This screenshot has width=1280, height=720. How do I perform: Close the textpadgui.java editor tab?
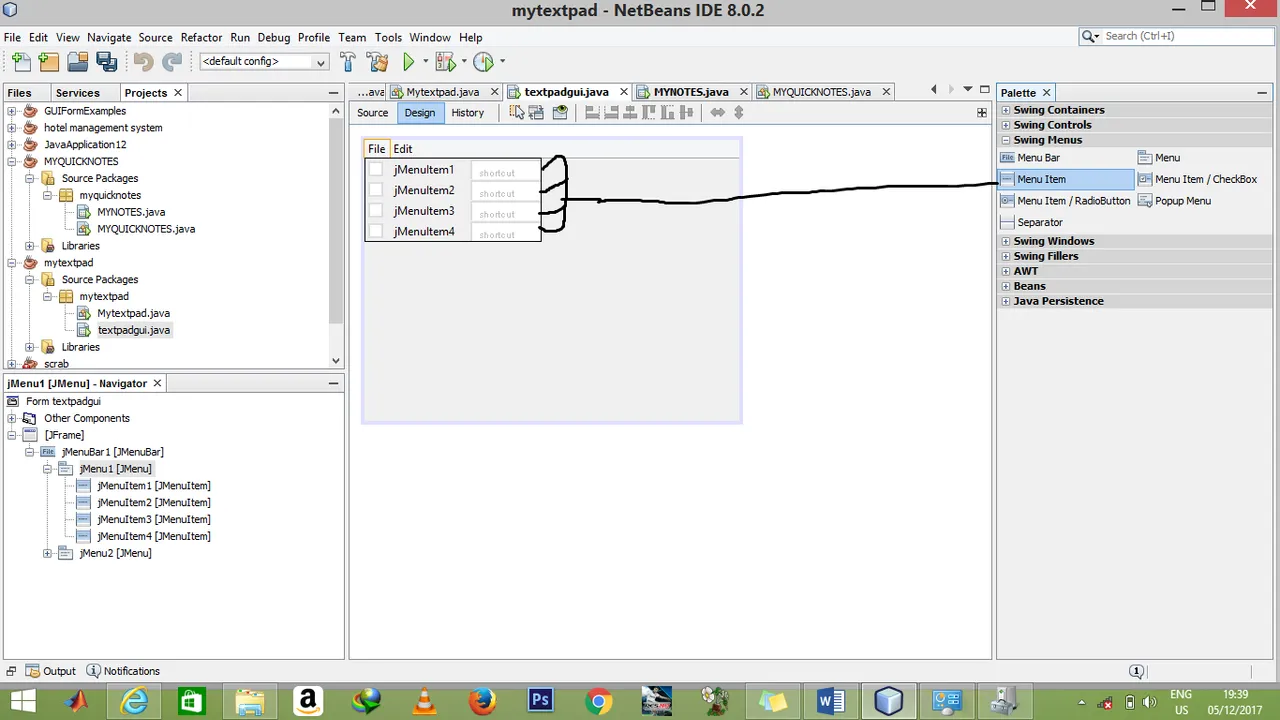pos(624,92)
